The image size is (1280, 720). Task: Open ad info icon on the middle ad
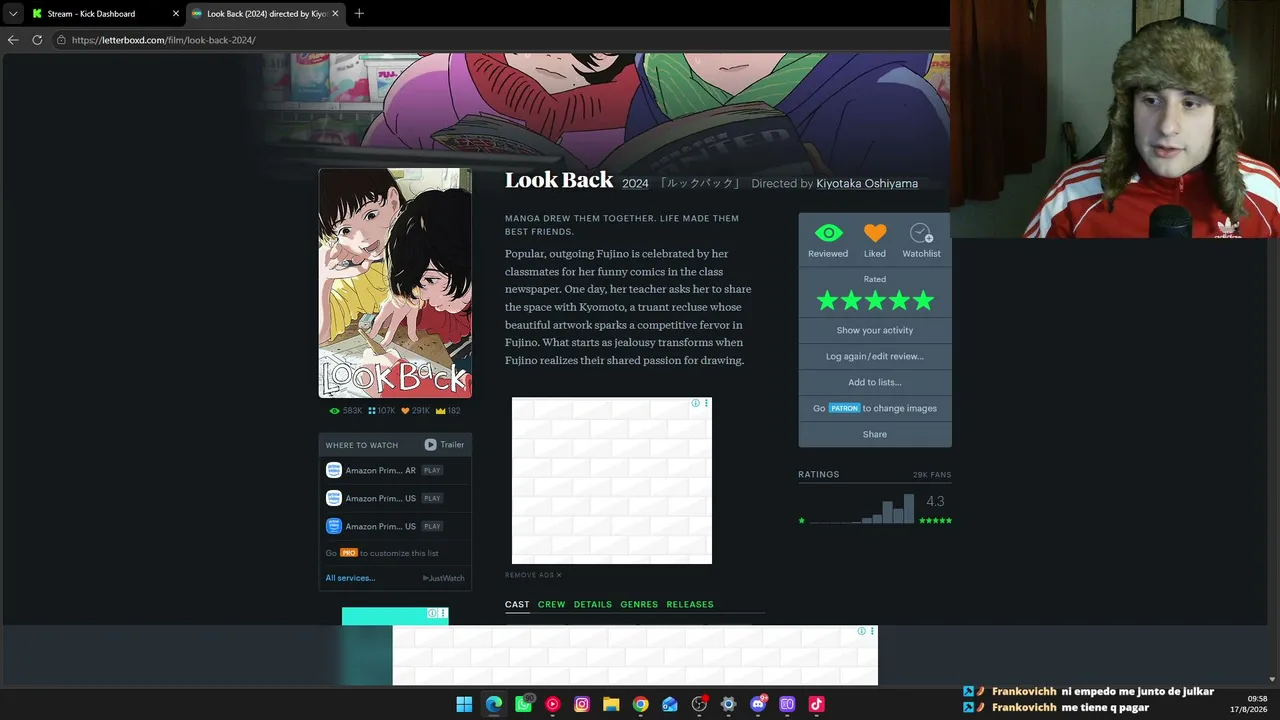click(x=696, y=403)
